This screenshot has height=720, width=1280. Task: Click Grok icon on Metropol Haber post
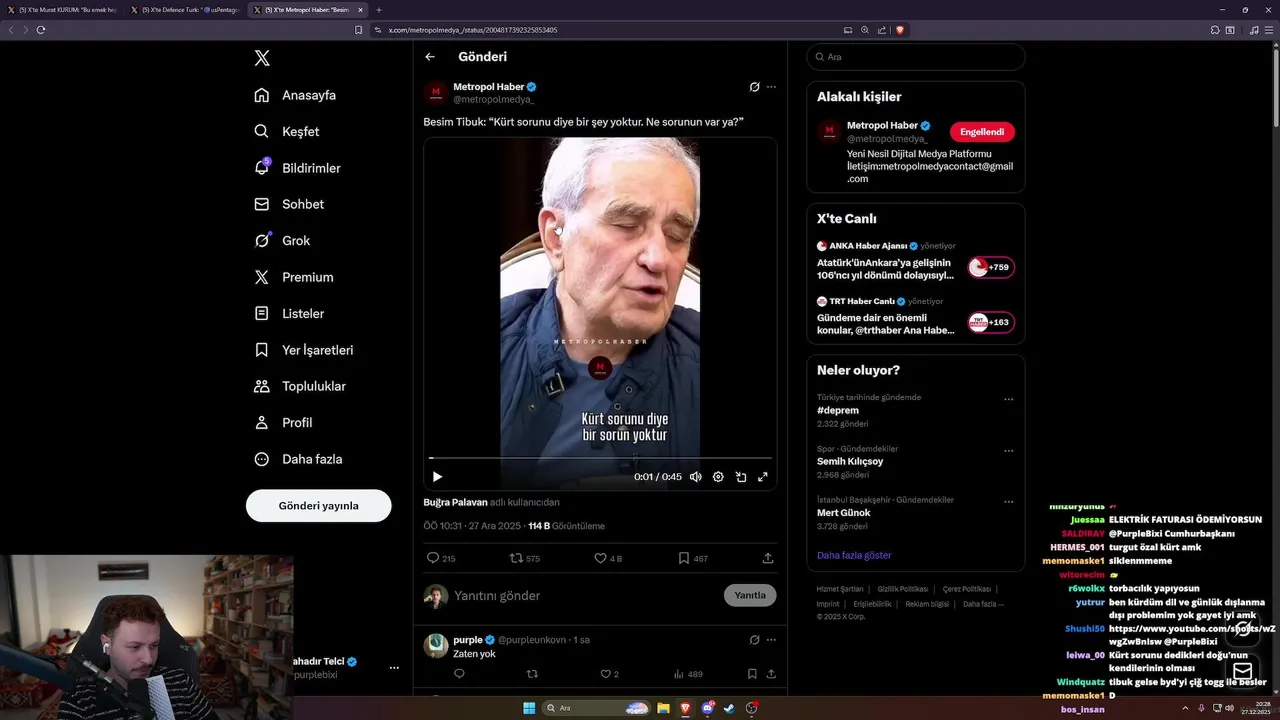tap(754, 87)
